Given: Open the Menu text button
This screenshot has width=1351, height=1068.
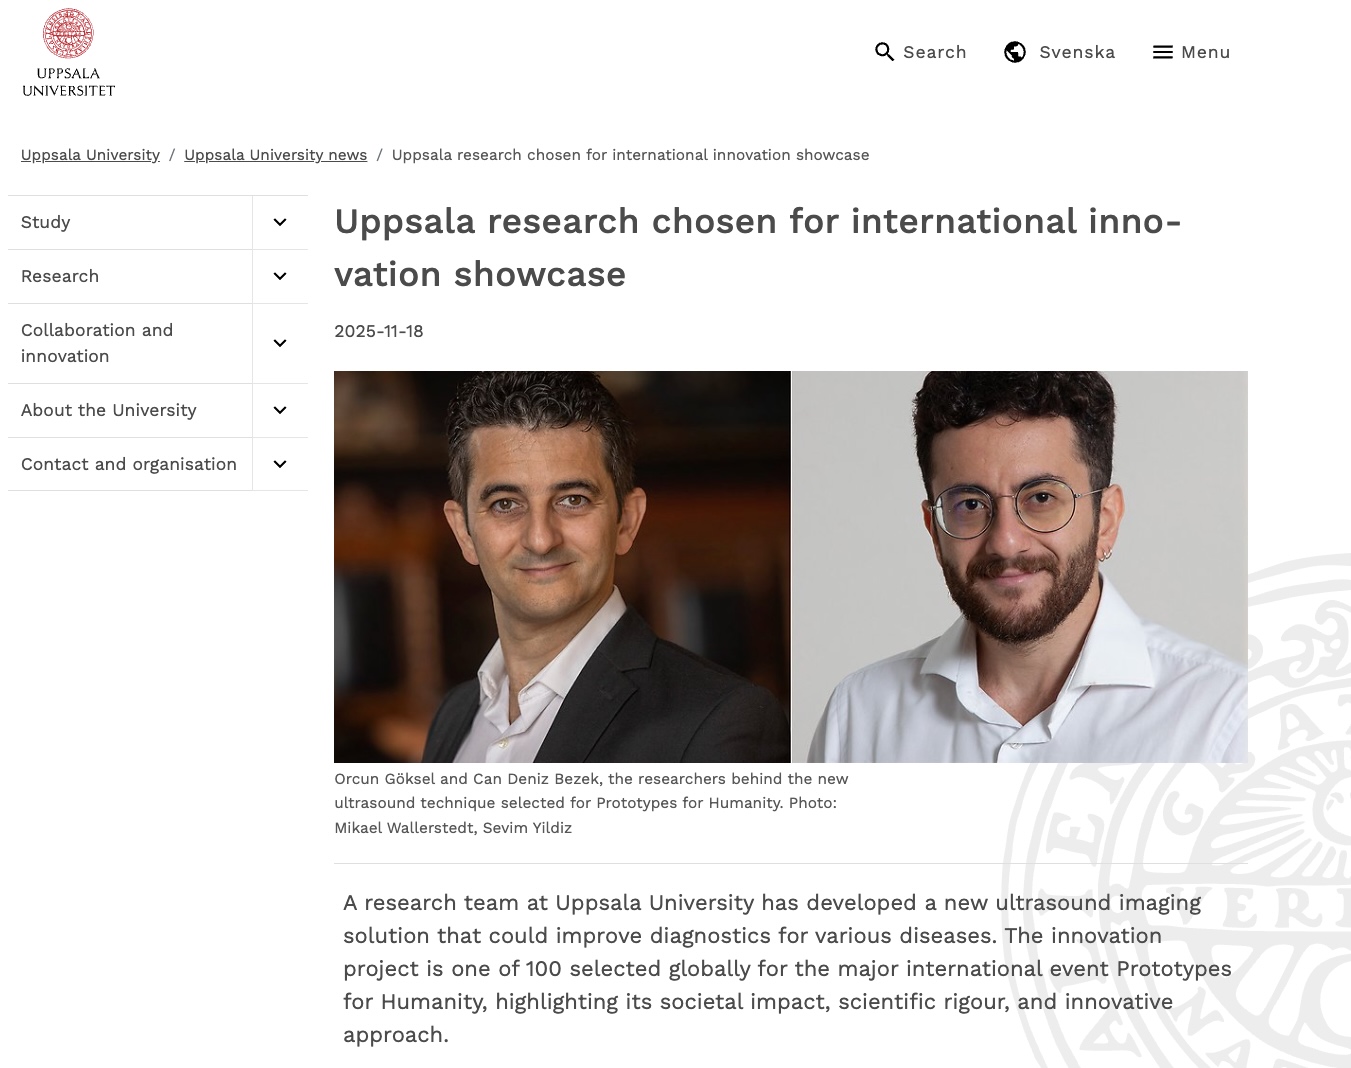Looking at the screenshot, I should (1206, 52).
